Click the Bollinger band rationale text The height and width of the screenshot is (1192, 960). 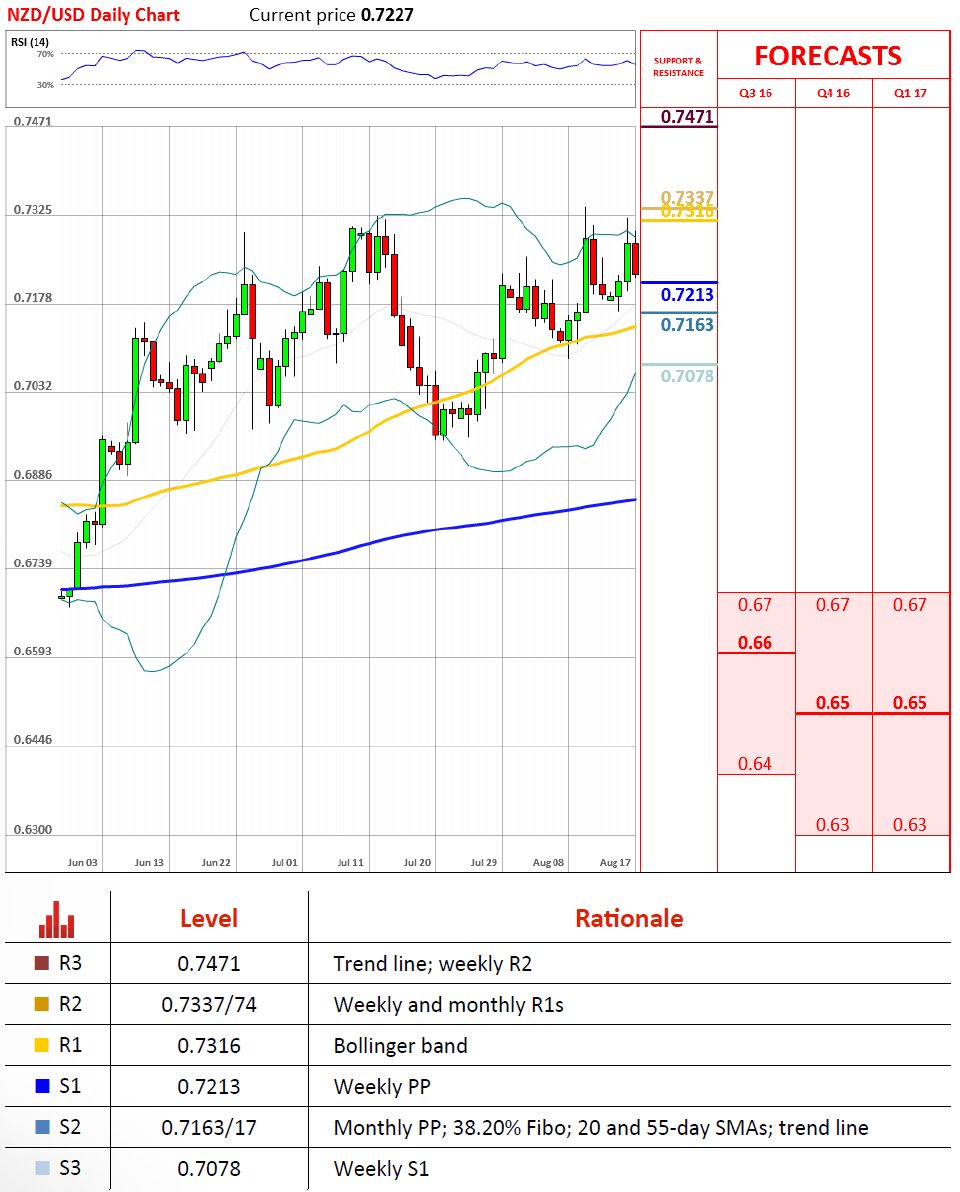click(x=400, y=1046)
